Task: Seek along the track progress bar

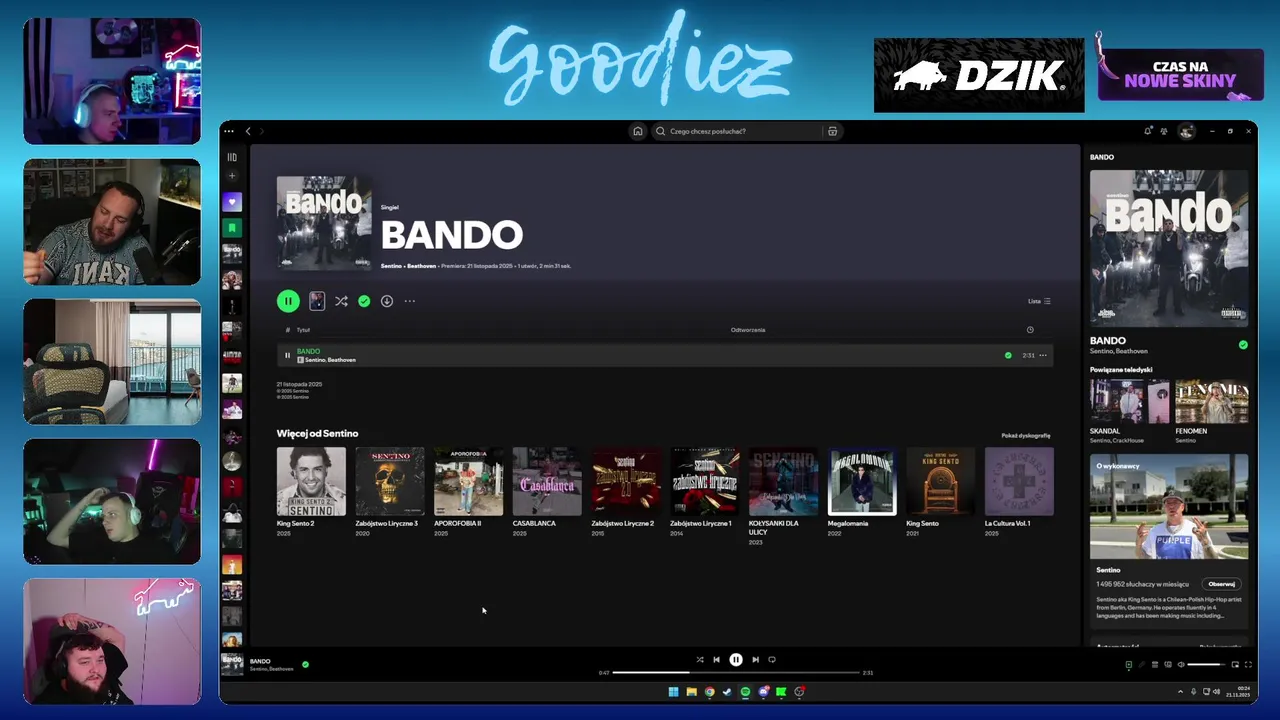Action: [736, 673]
